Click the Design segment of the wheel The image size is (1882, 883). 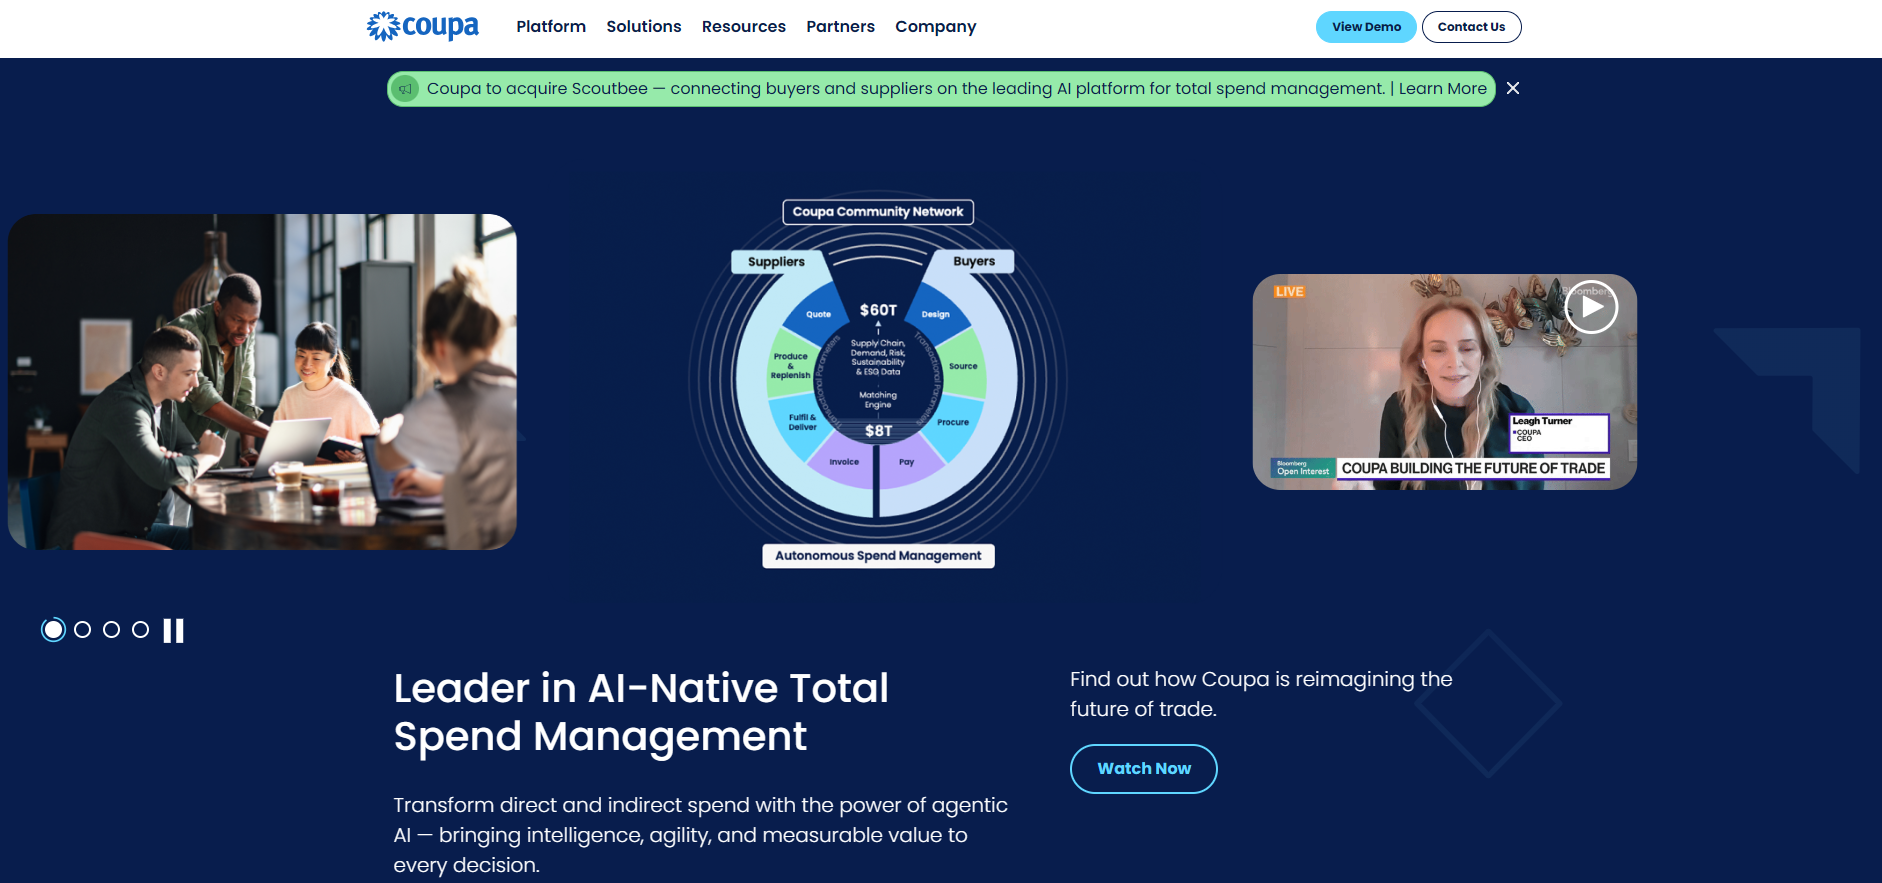tap(935, 314)
